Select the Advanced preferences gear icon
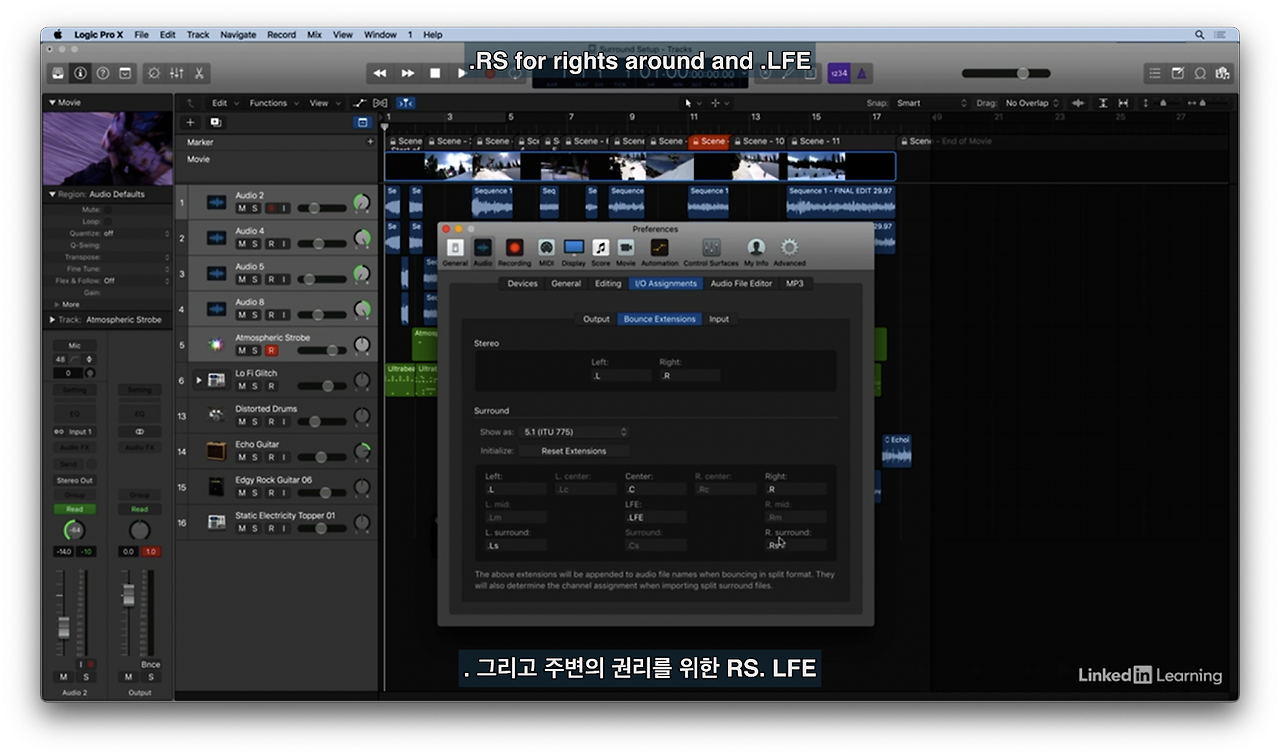Image resolution: width=1280 pixels, height=756 pixels. (789, 251)
